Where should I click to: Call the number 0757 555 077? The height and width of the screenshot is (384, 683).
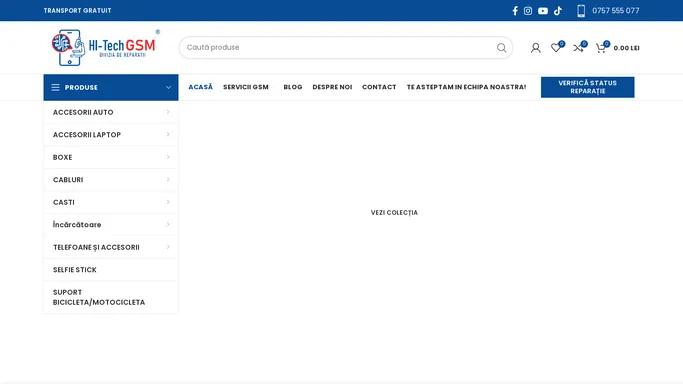point(615,10)
